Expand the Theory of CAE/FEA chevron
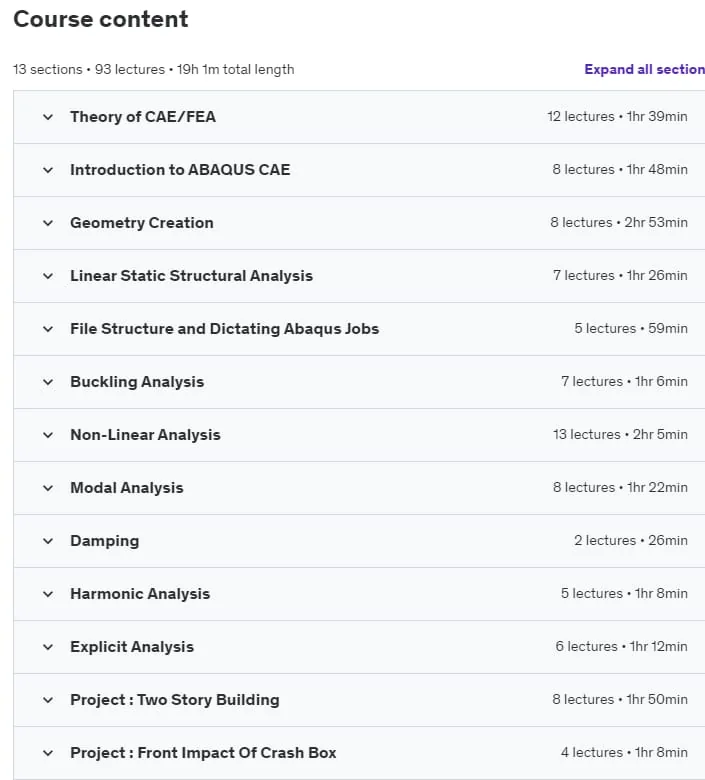 (48, 117)
